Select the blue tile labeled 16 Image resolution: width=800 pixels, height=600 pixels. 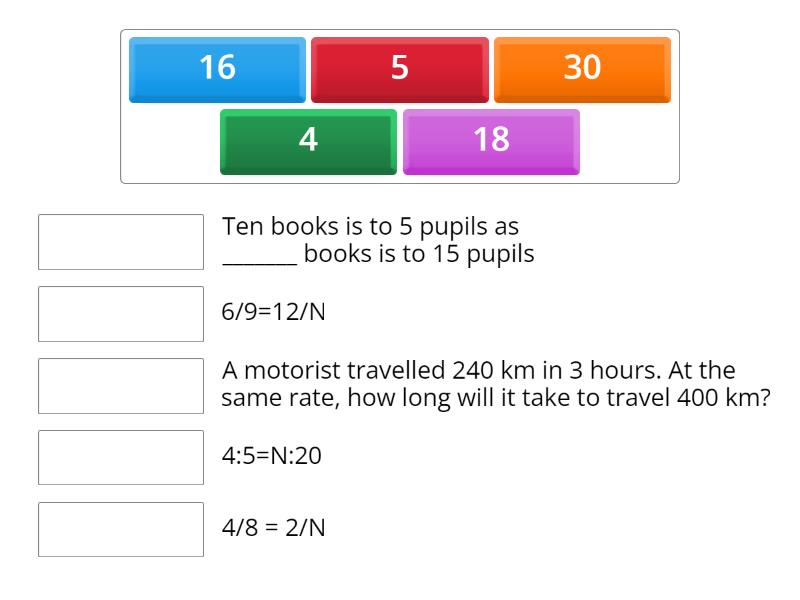coord(216,68)
